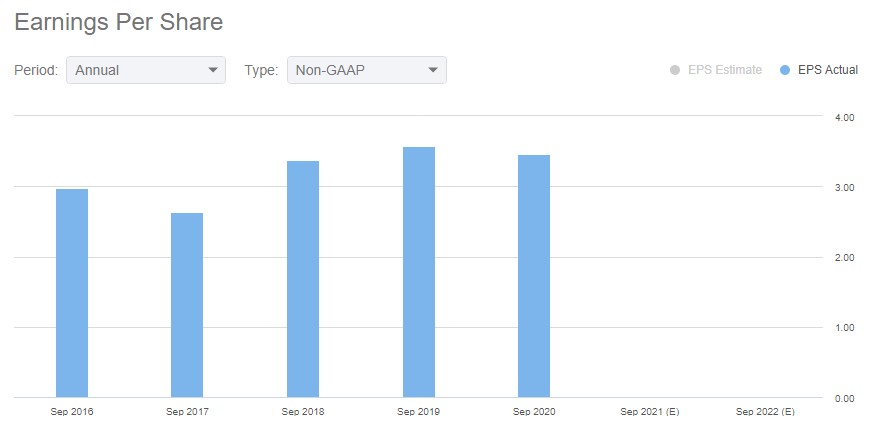
Task: Click the Sep 2021 (E) axis label
Action: (x=650, y=412)
